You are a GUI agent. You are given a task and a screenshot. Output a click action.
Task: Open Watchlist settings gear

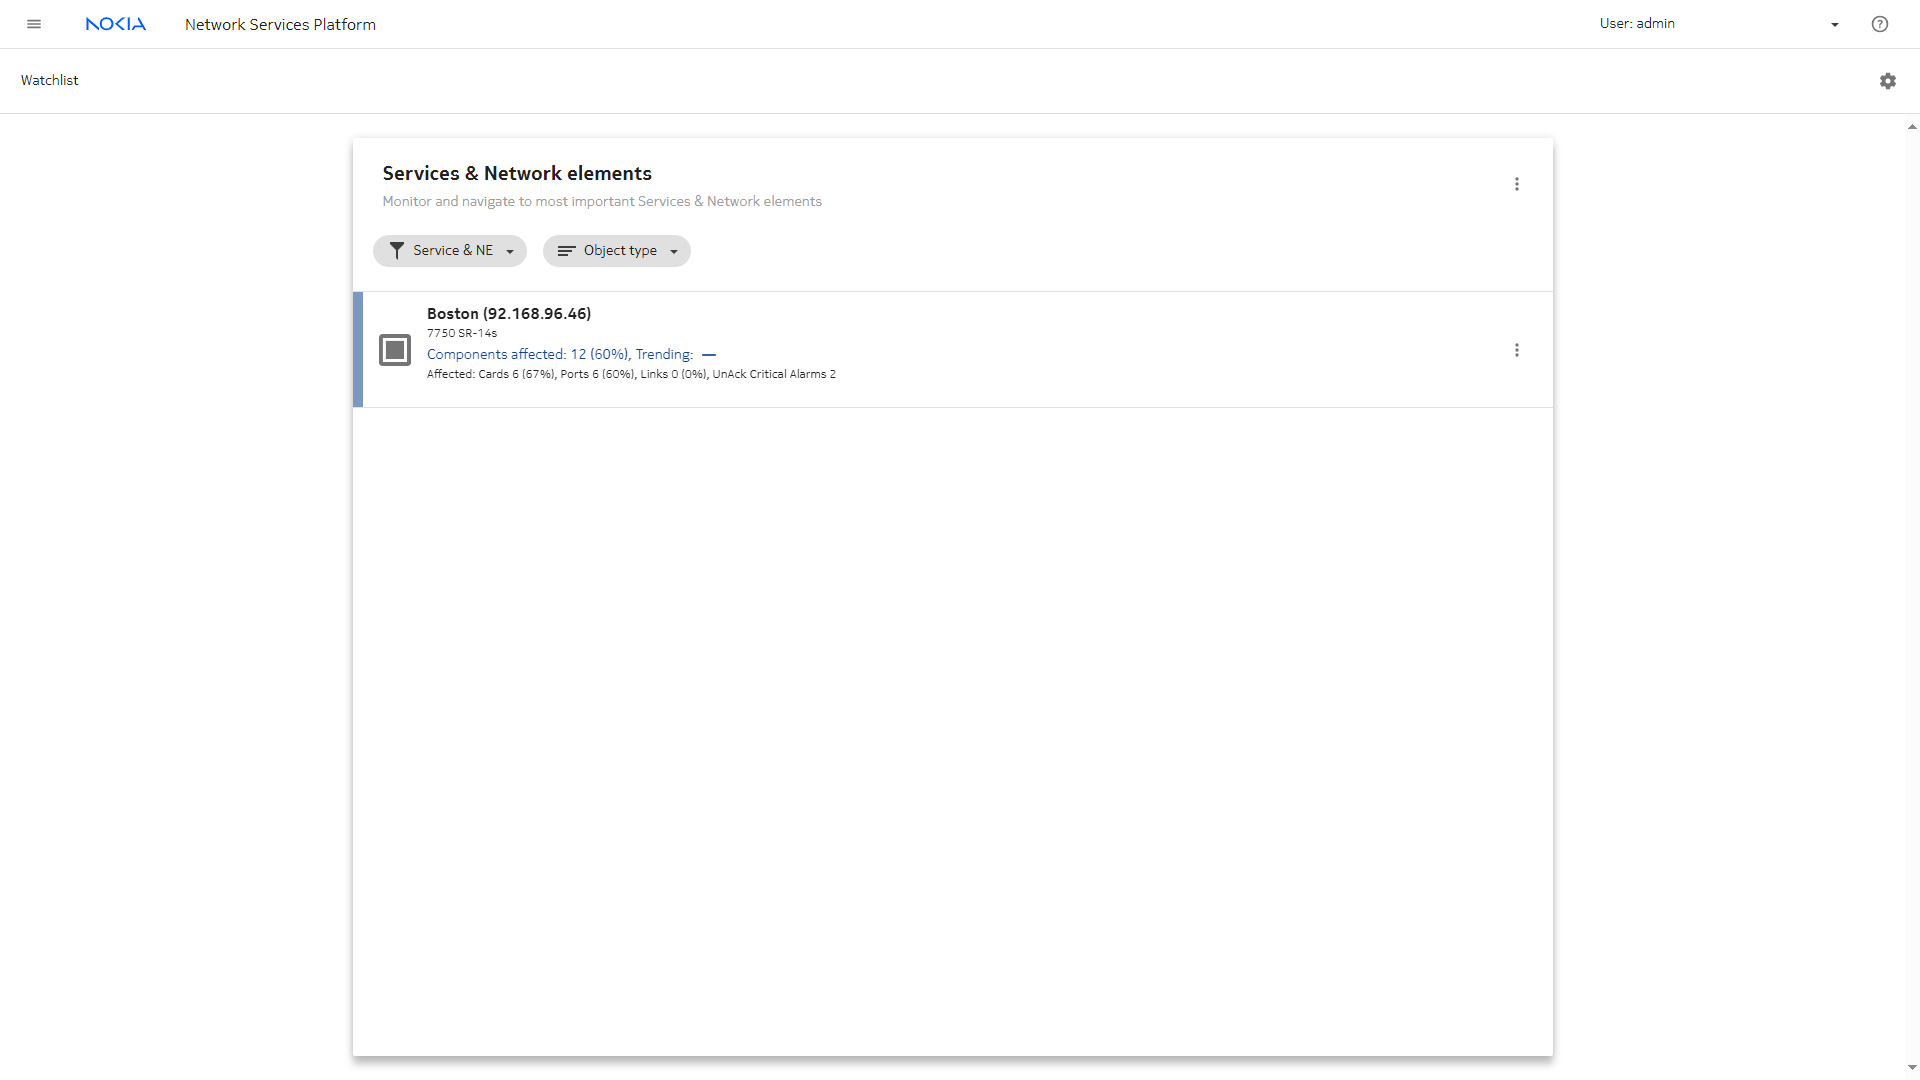pyautogui.click(x=1888, y=81)
